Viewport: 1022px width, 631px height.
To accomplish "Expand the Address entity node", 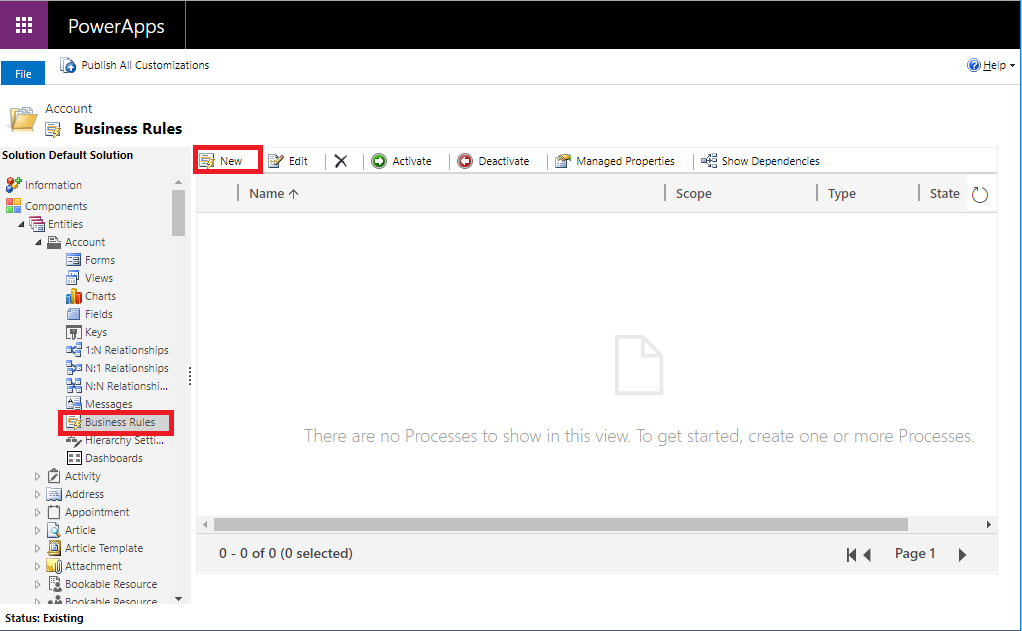I will coord(37,495).
